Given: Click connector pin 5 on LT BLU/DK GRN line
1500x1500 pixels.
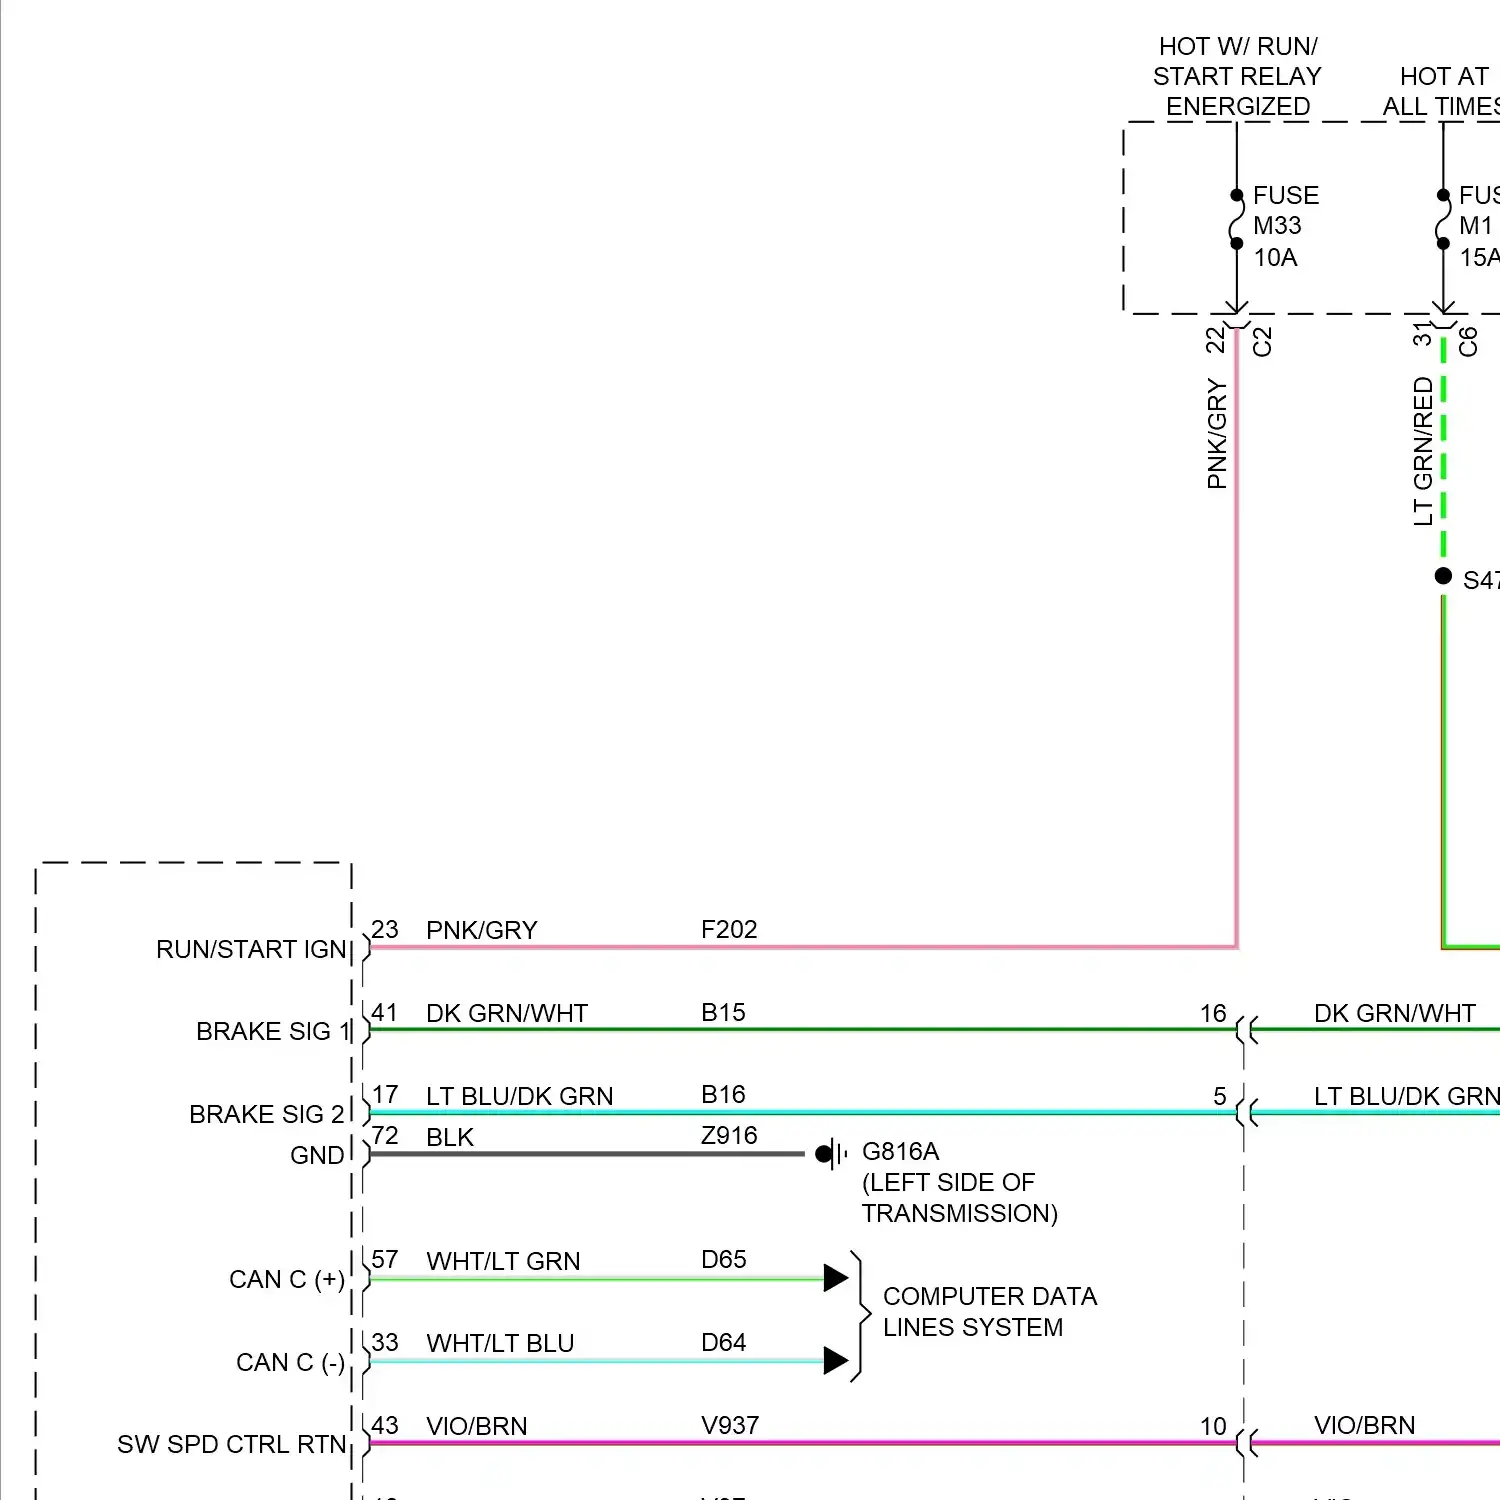Looking at the screenshot, I should (1220, 1096).
